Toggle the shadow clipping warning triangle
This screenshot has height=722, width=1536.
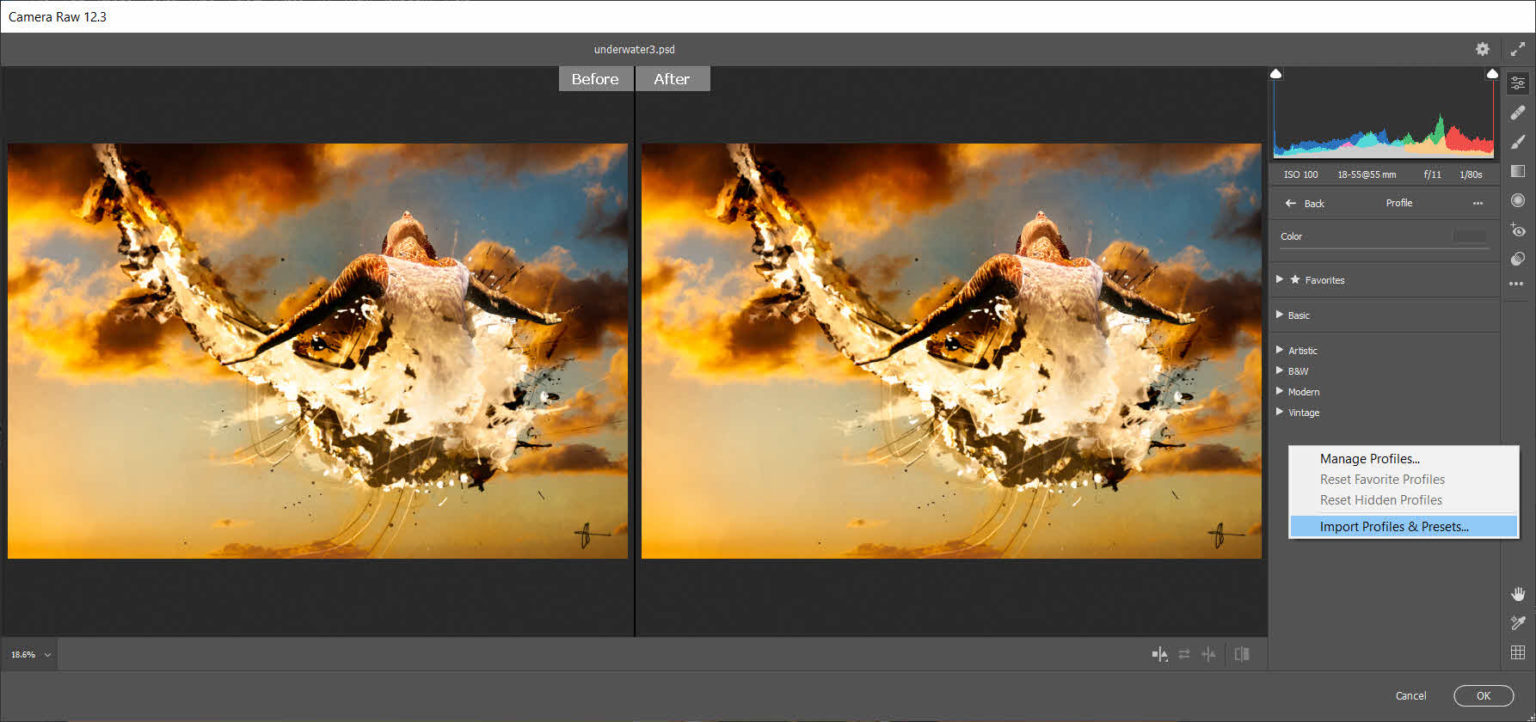click(x=1276, y=73)
